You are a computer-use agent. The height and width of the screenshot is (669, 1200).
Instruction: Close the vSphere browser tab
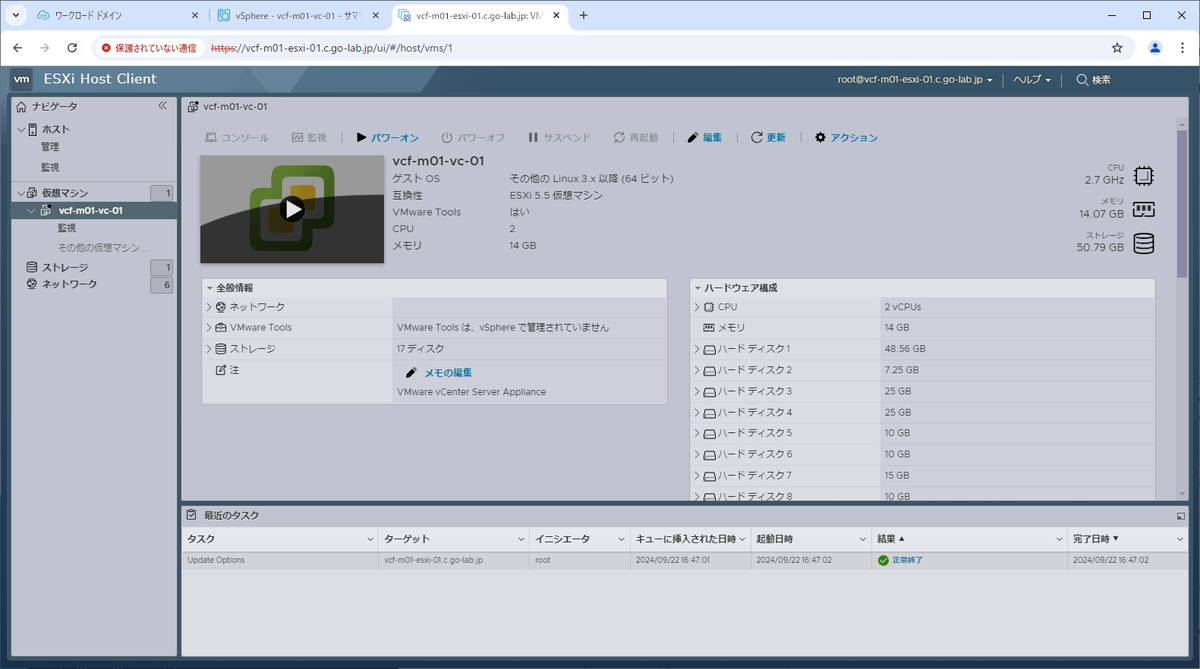point(375,16)
